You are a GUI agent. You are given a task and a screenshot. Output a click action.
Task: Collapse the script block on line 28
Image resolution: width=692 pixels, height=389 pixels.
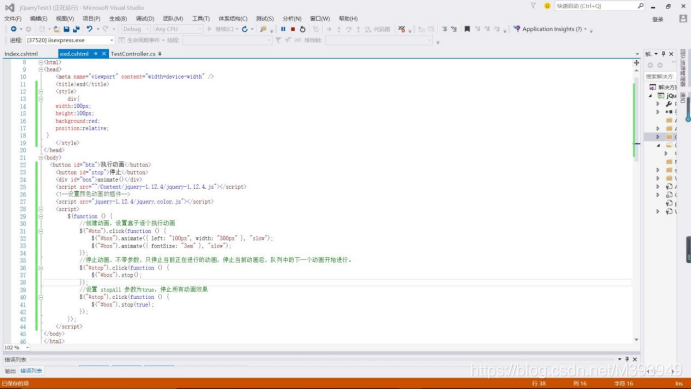[40, 209]
